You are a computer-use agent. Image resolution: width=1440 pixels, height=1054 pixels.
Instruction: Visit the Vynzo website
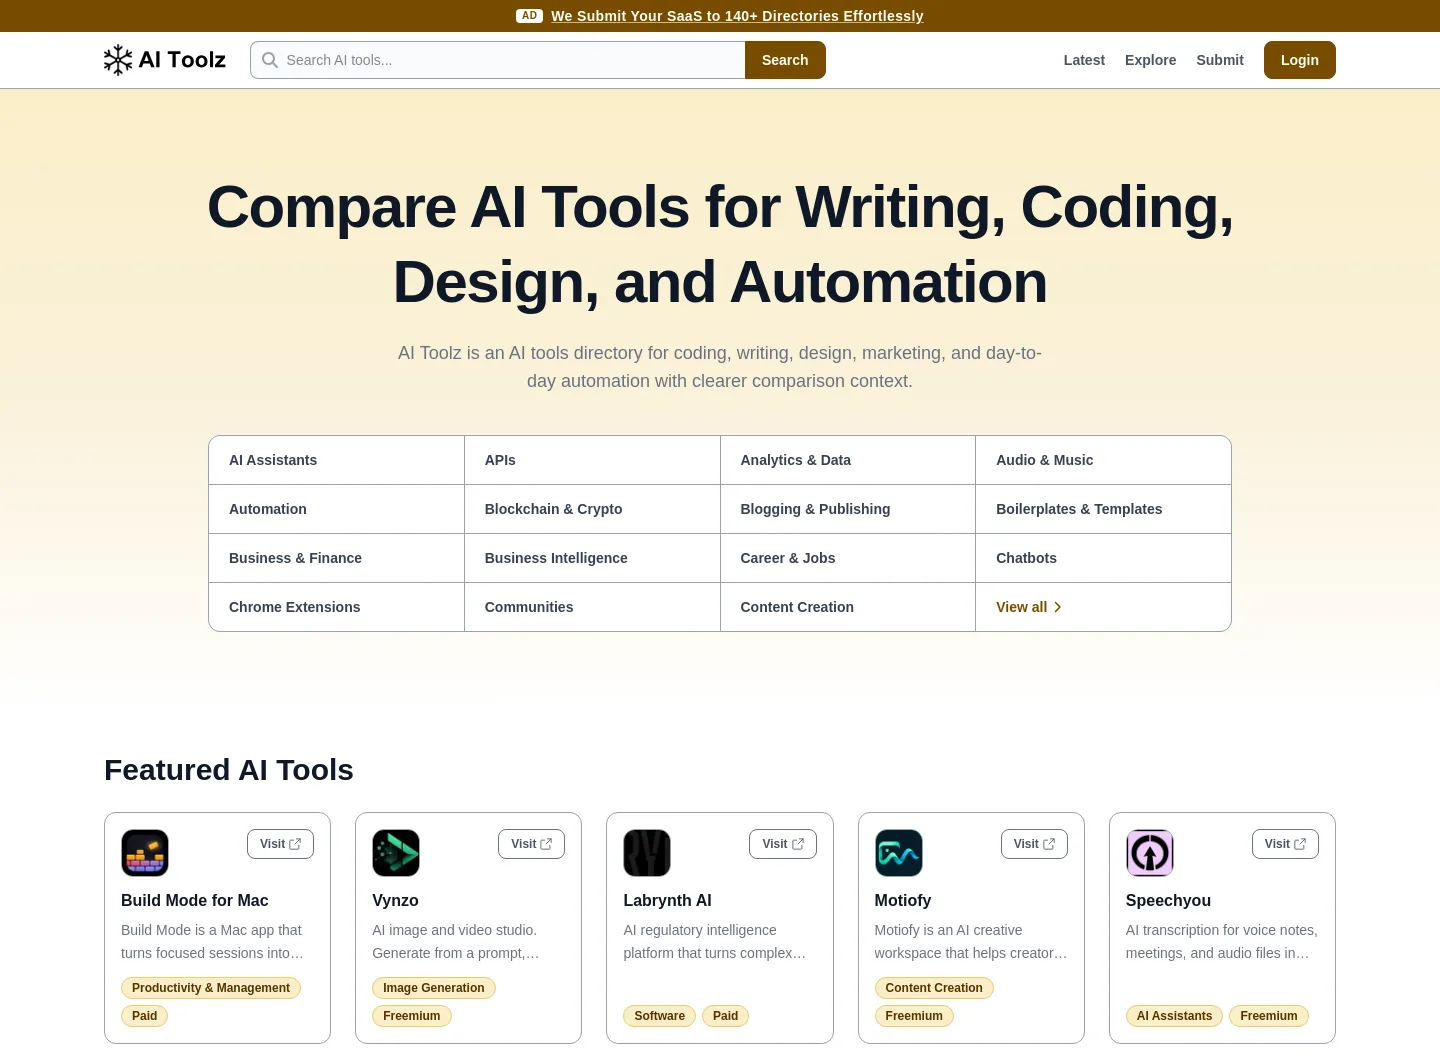pyautogui.click(x=531, y=844)
